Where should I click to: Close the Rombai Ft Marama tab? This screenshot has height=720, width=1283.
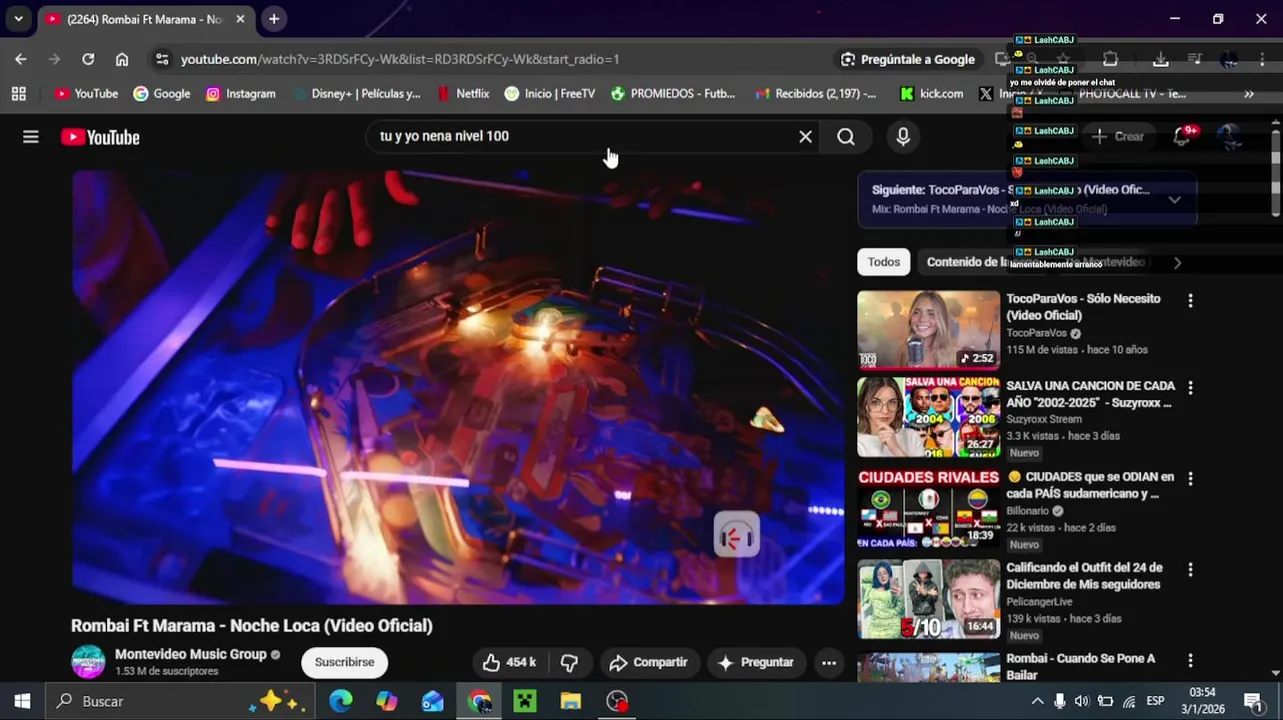[x=241, y=19]
